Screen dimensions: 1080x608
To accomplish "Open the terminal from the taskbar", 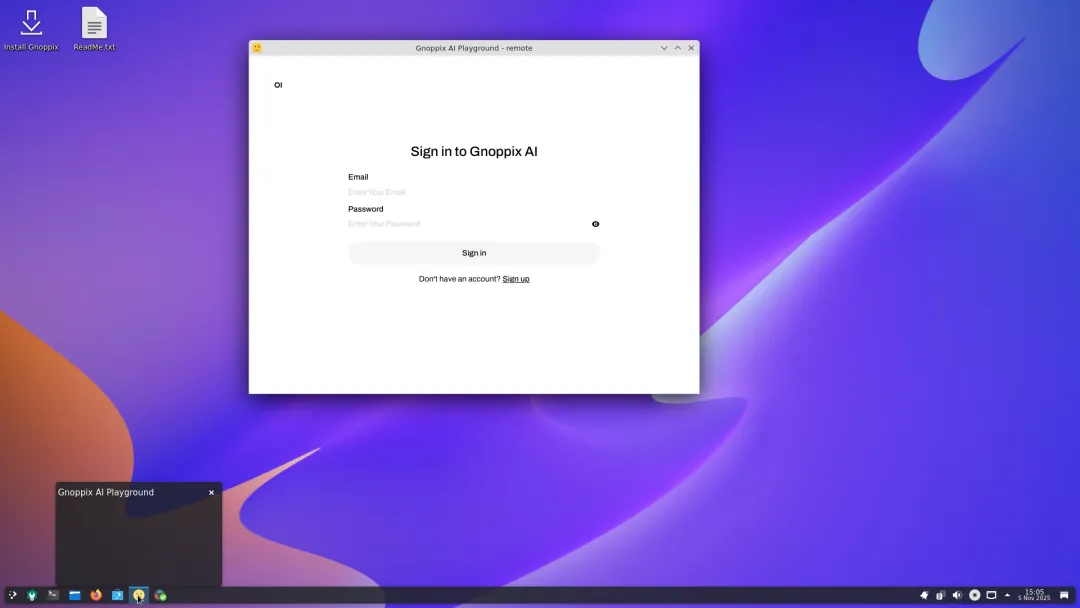I will [x=53, y=595].
